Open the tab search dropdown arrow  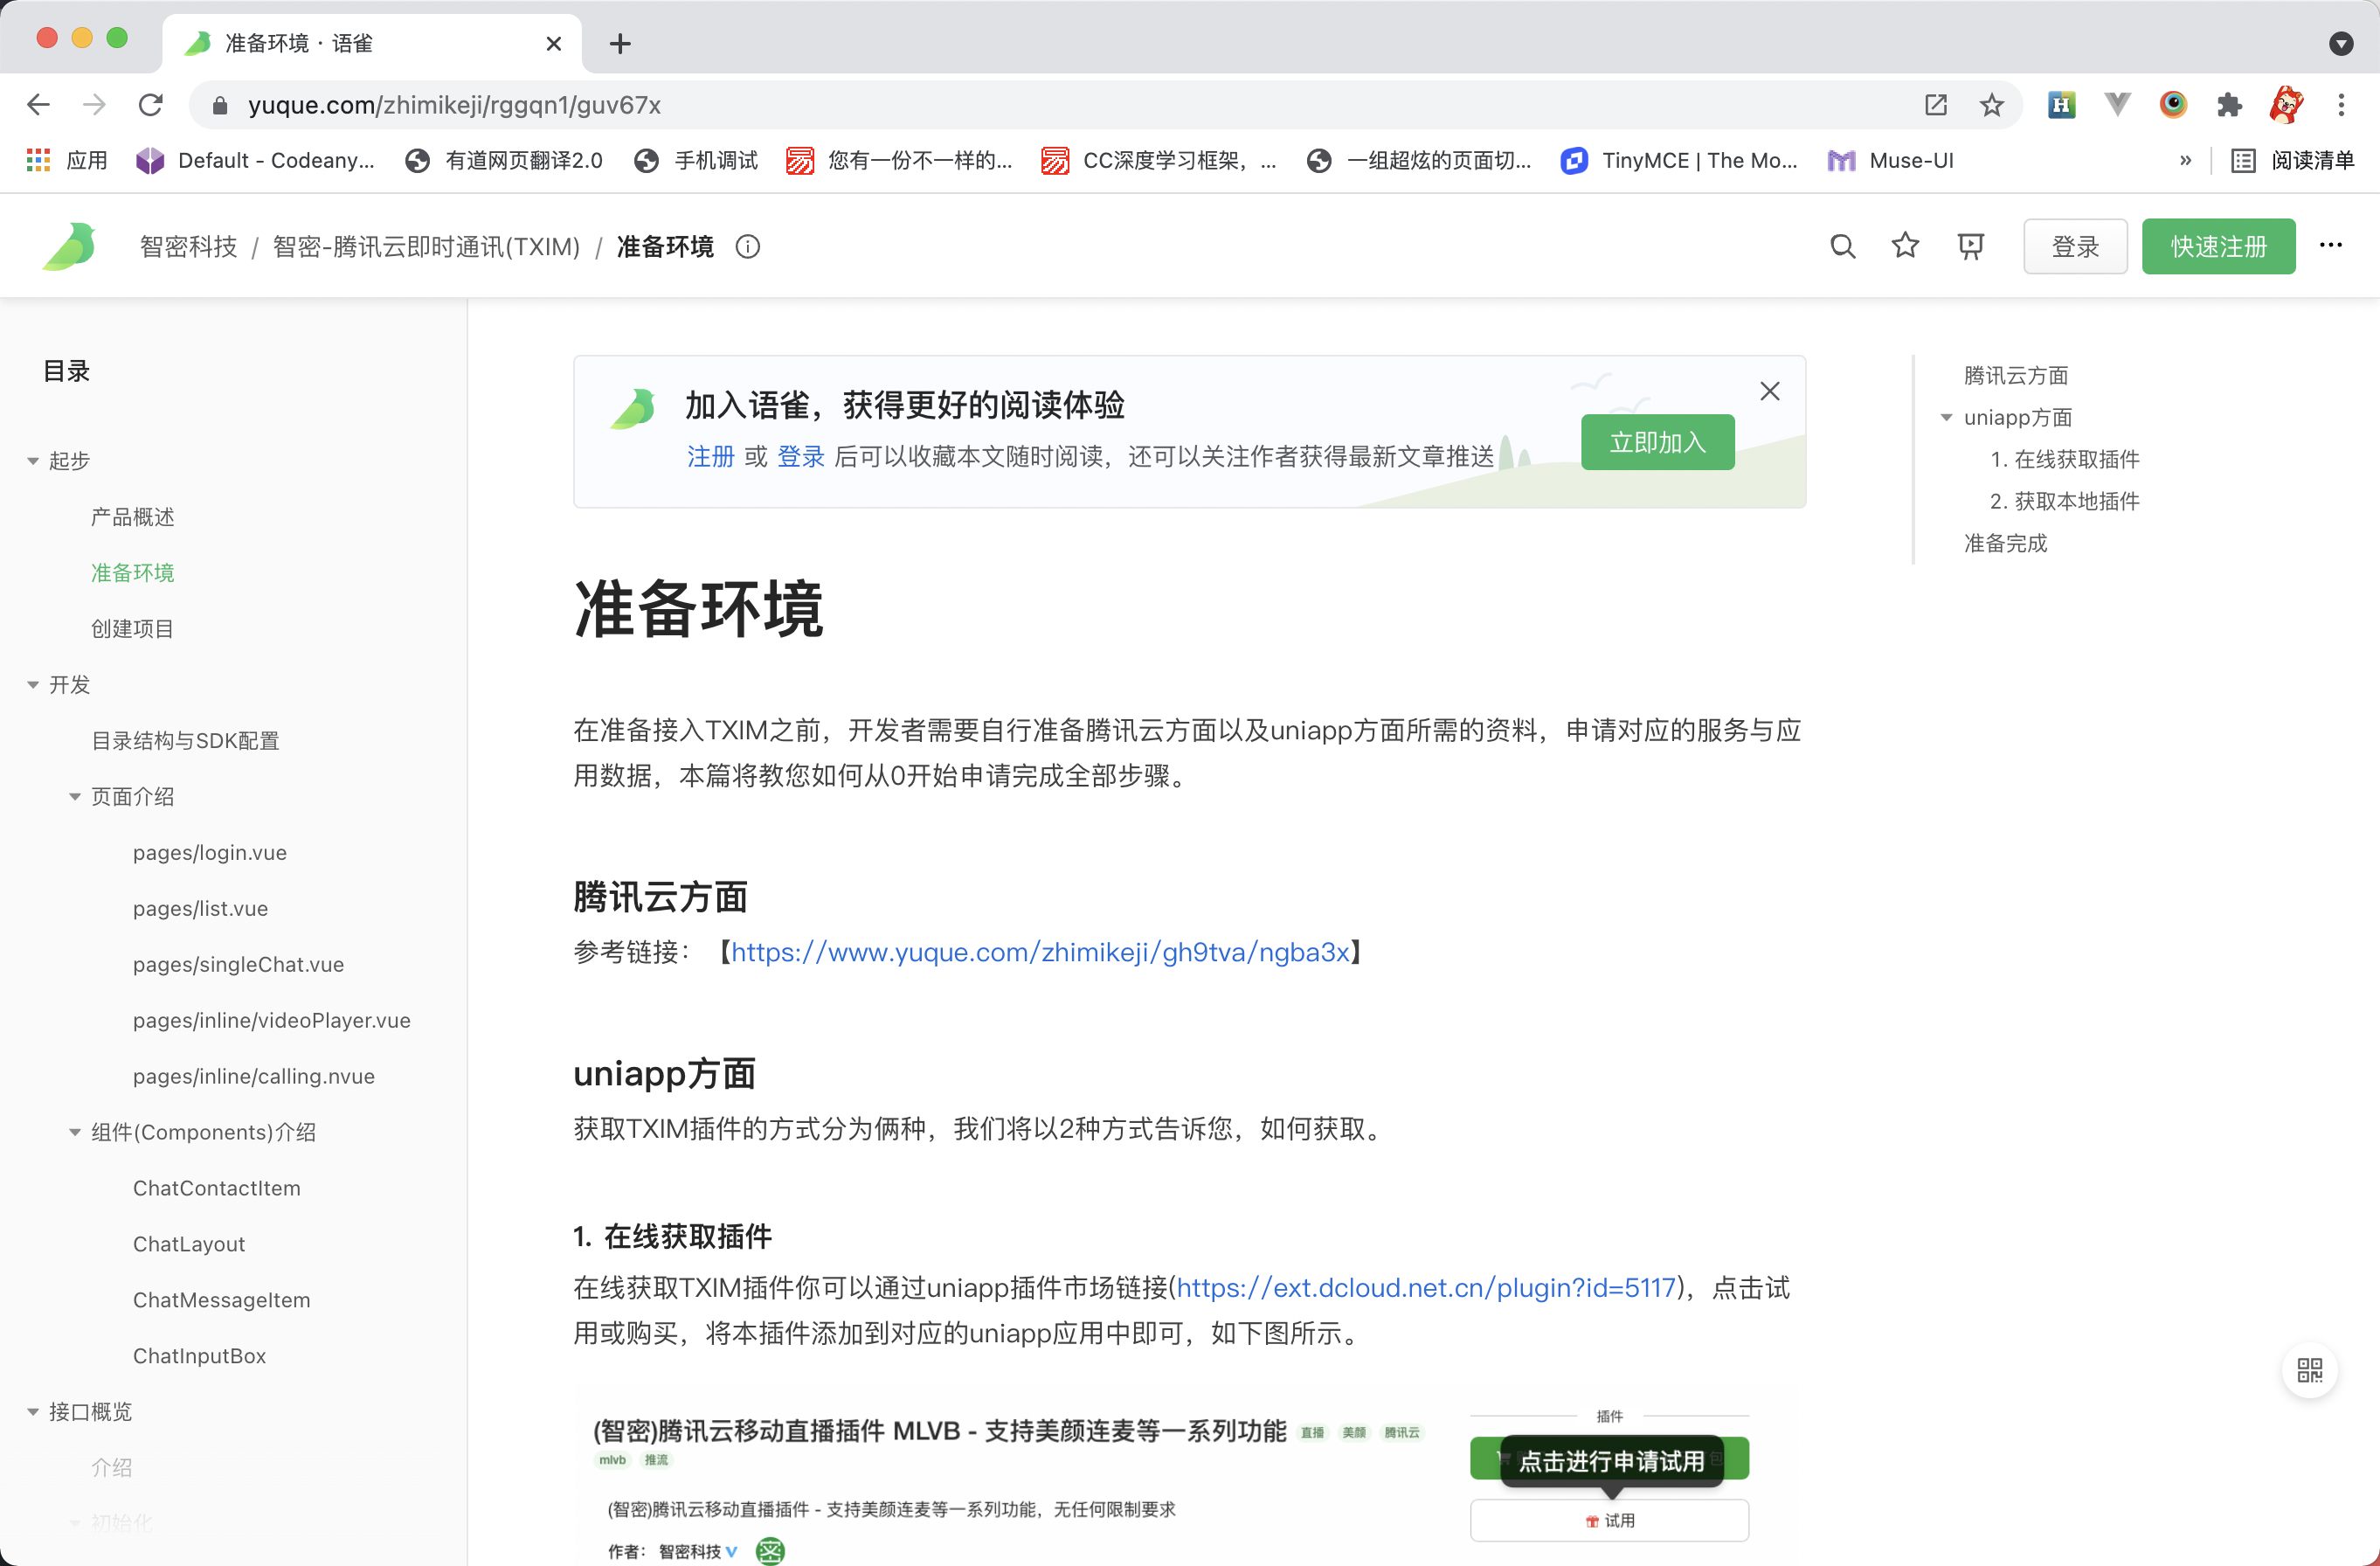click(x=2341, y=43)
